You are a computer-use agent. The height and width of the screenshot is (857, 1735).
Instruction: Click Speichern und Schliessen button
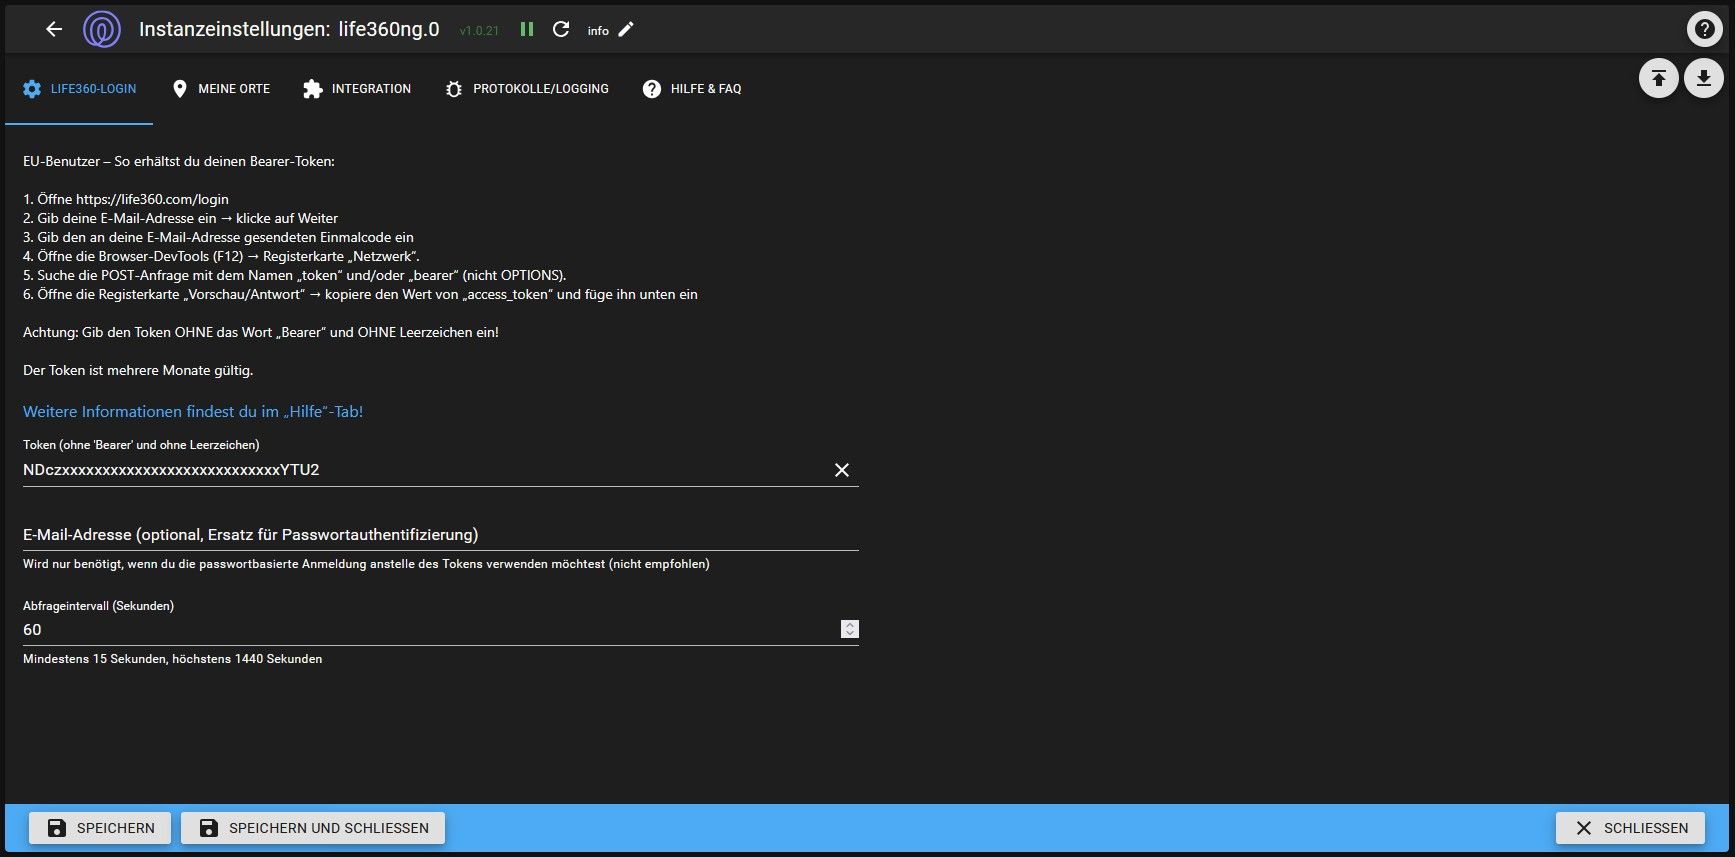click(313, 828)
